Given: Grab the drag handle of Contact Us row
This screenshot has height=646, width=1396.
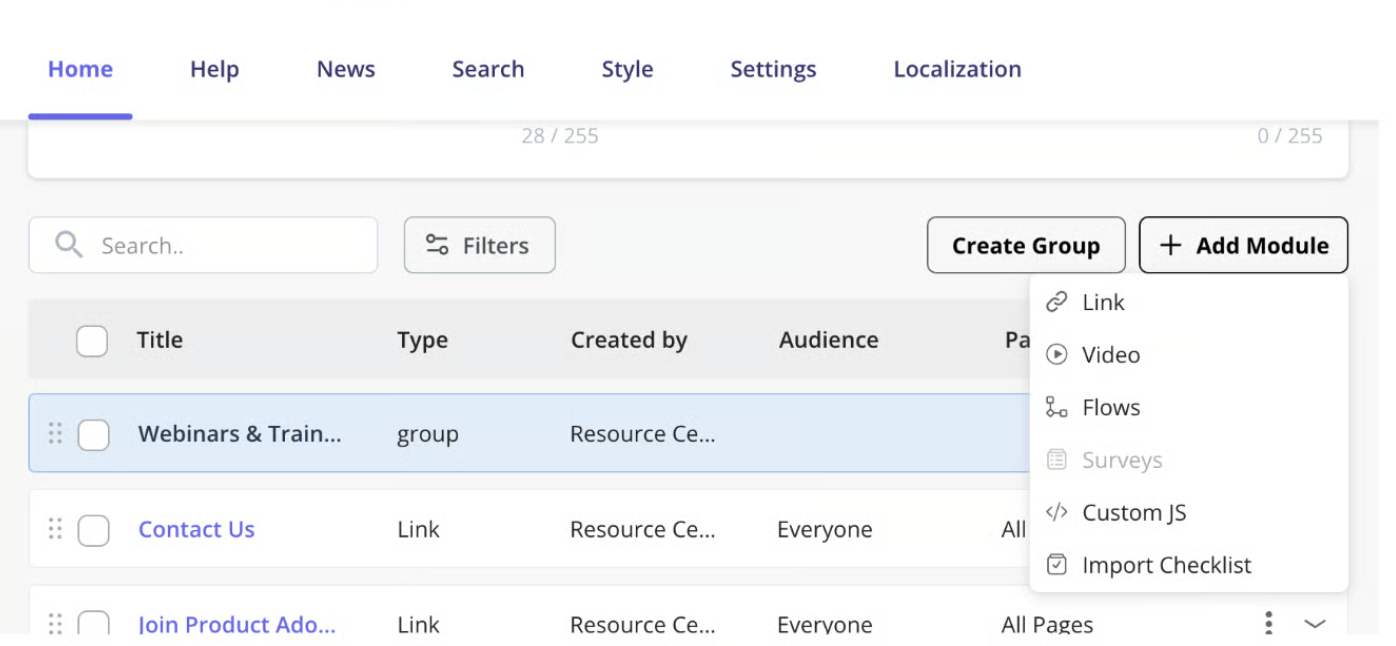Looking at the screenshot, I should pyautogui.click(x=55, y=529).
